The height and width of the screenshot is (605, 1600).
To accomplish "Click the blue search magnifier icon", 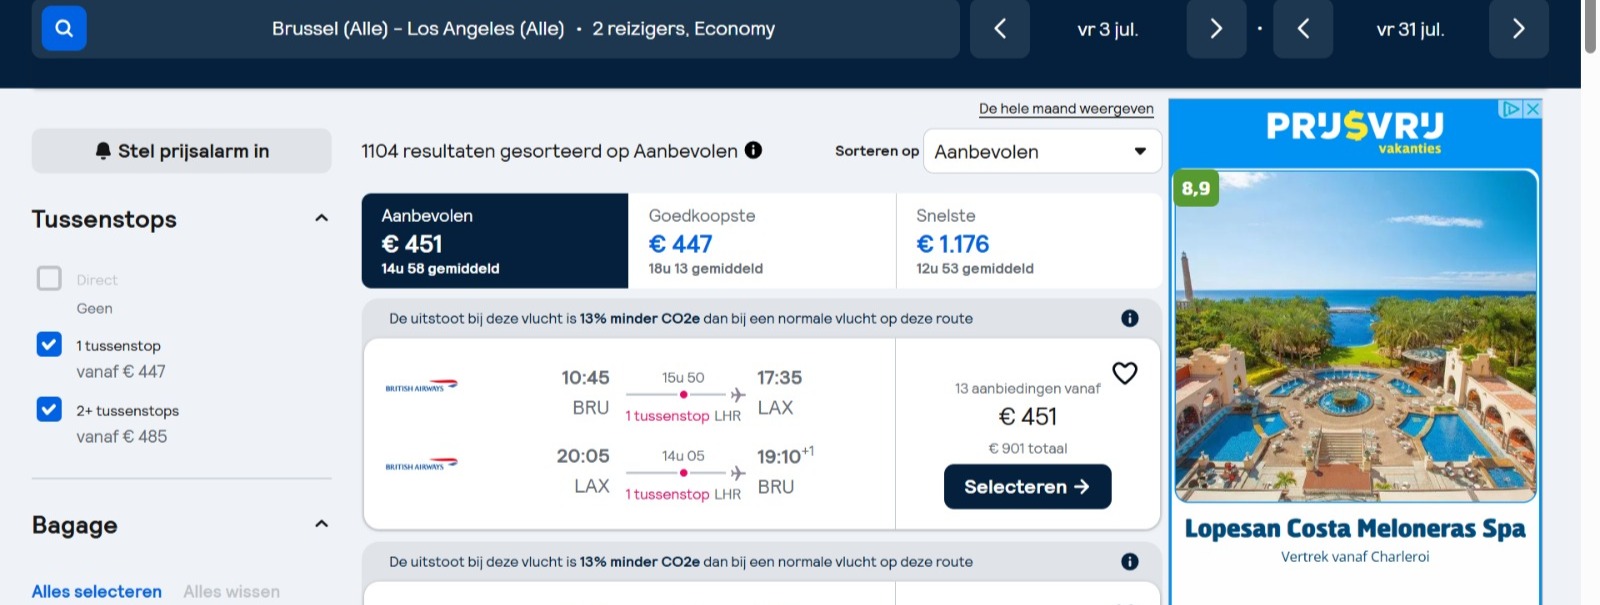I will pos(64,28).
